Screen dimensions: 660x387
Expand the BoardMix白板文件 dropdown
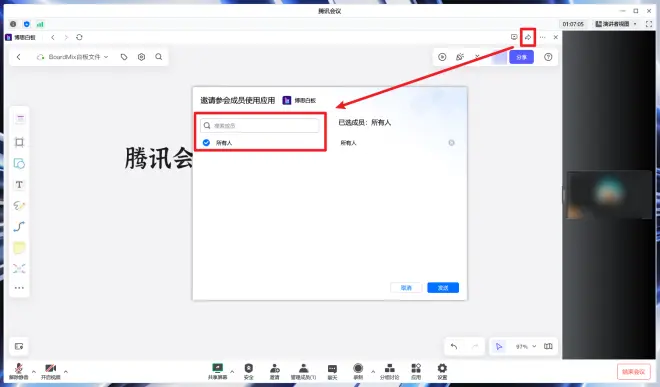click(106, 57)
